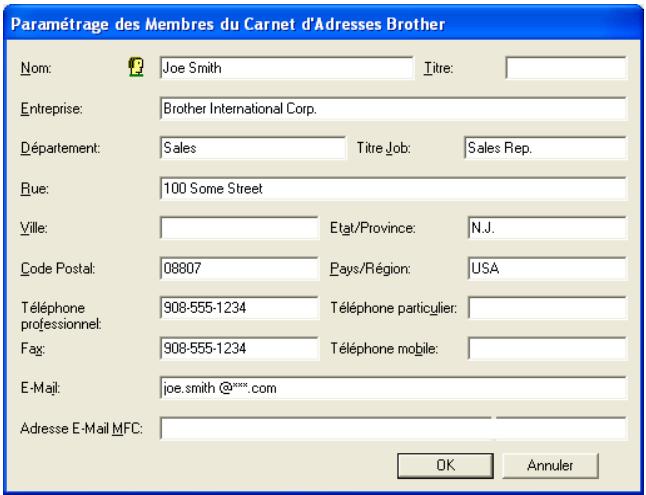The width and height of the screenshot is (646, 495).
Task: Click the Téléphone professionnel number field
Action: 239,307
